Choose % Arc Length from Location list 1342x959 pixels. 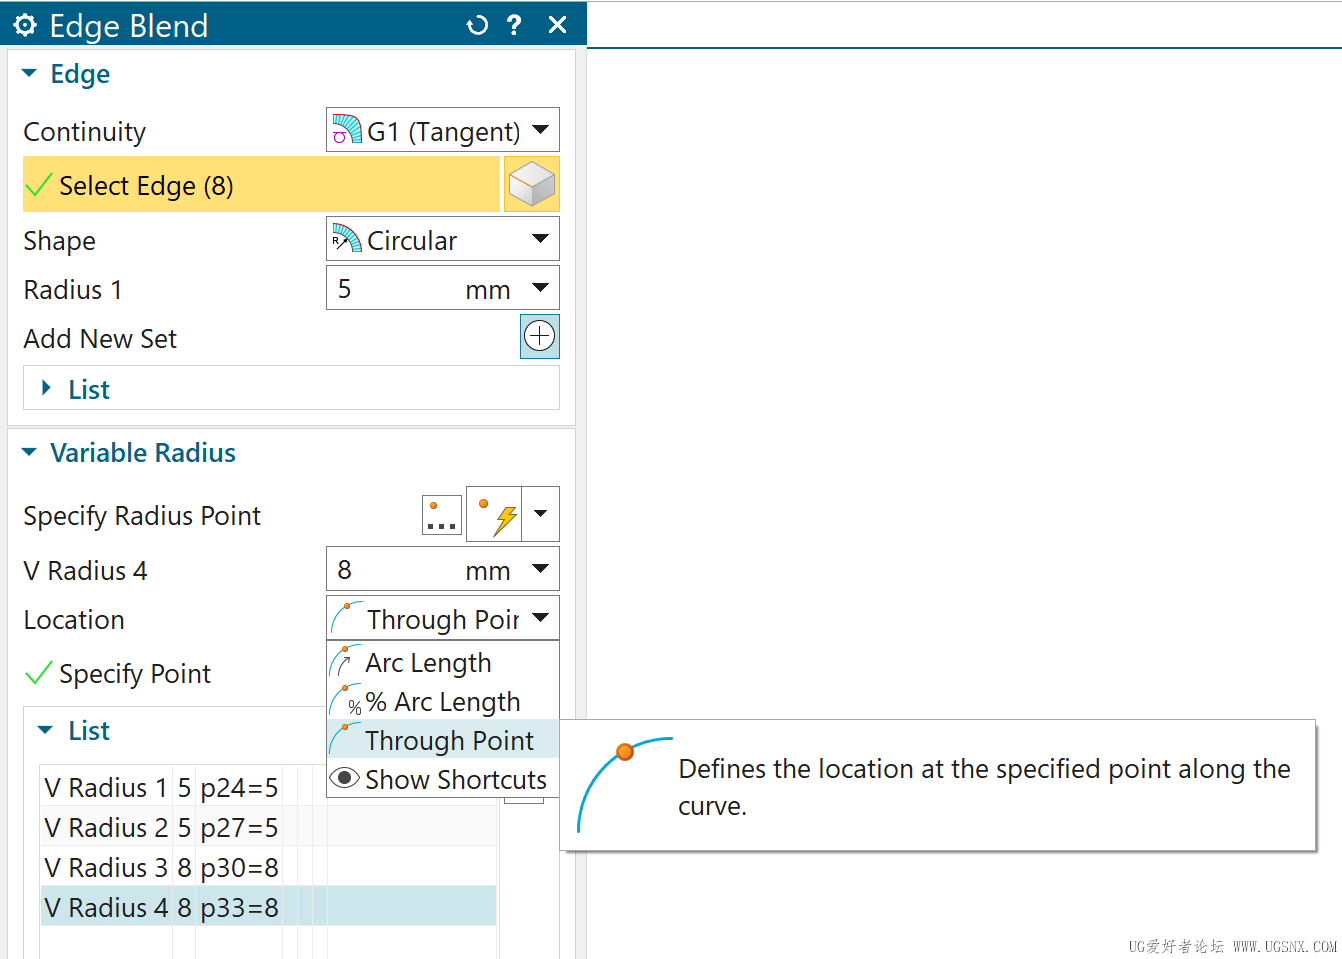443,701
